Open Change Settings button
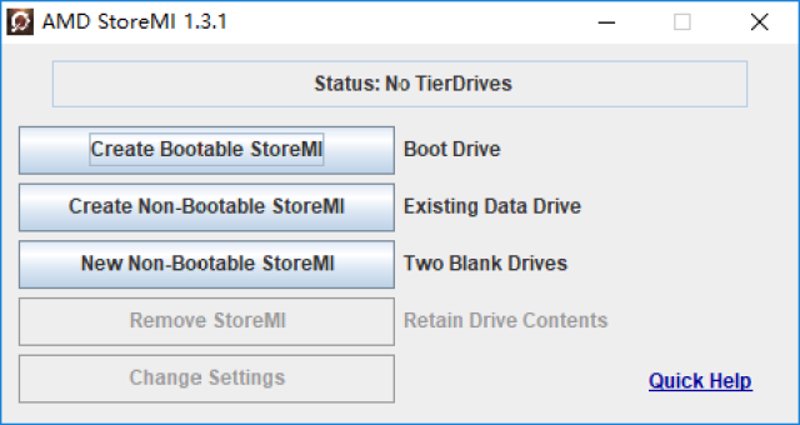 (207, 379)
